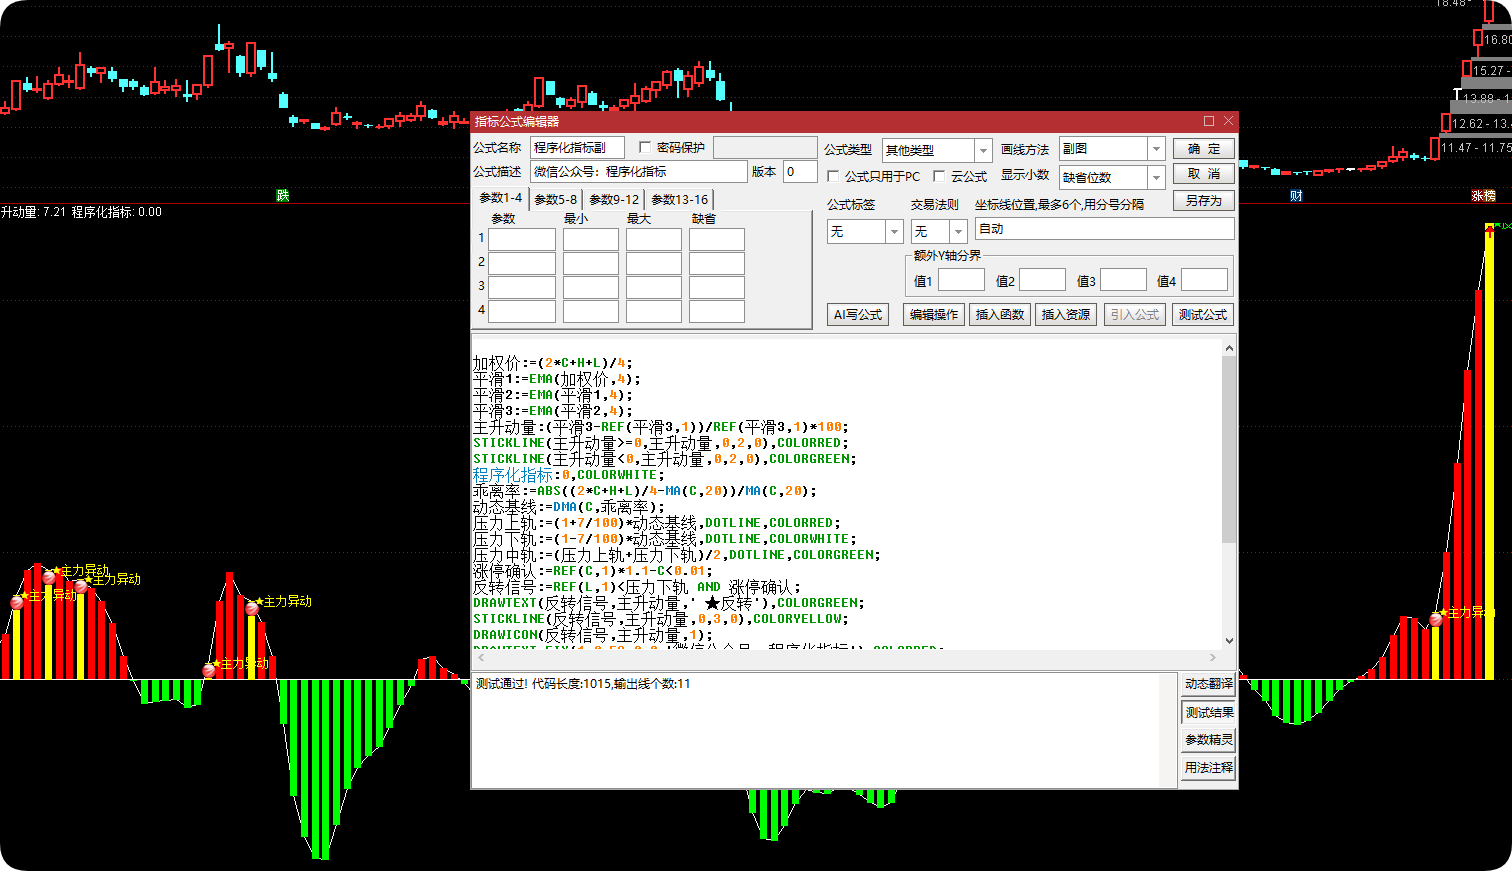This screenshot has width=1512, height=871.
Task: Click the 坐标线位置 input field
Action: click(1104, 229)
